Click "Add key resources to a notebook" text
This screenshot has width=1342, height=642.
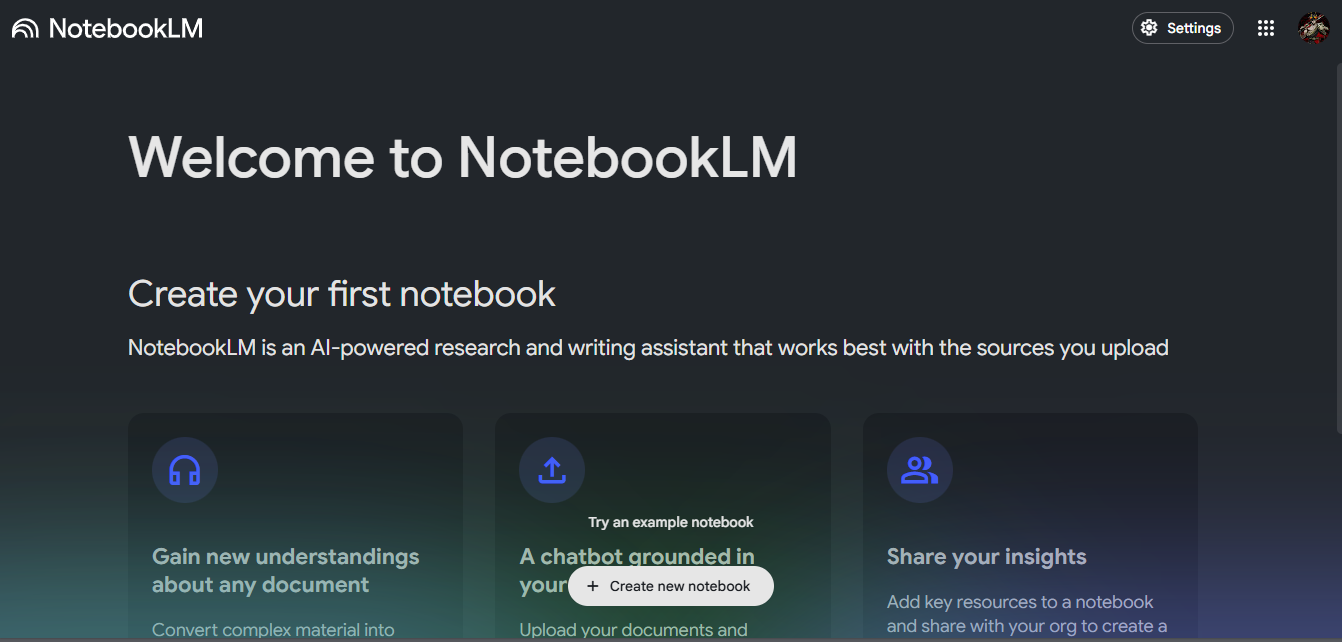[x=1020, y=602]
